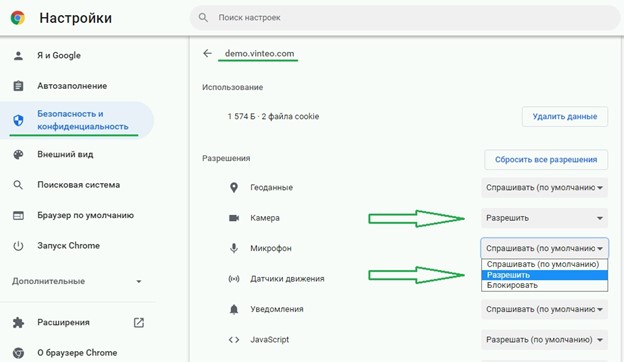Click the shield icon for Безопасность

[18, 120]
